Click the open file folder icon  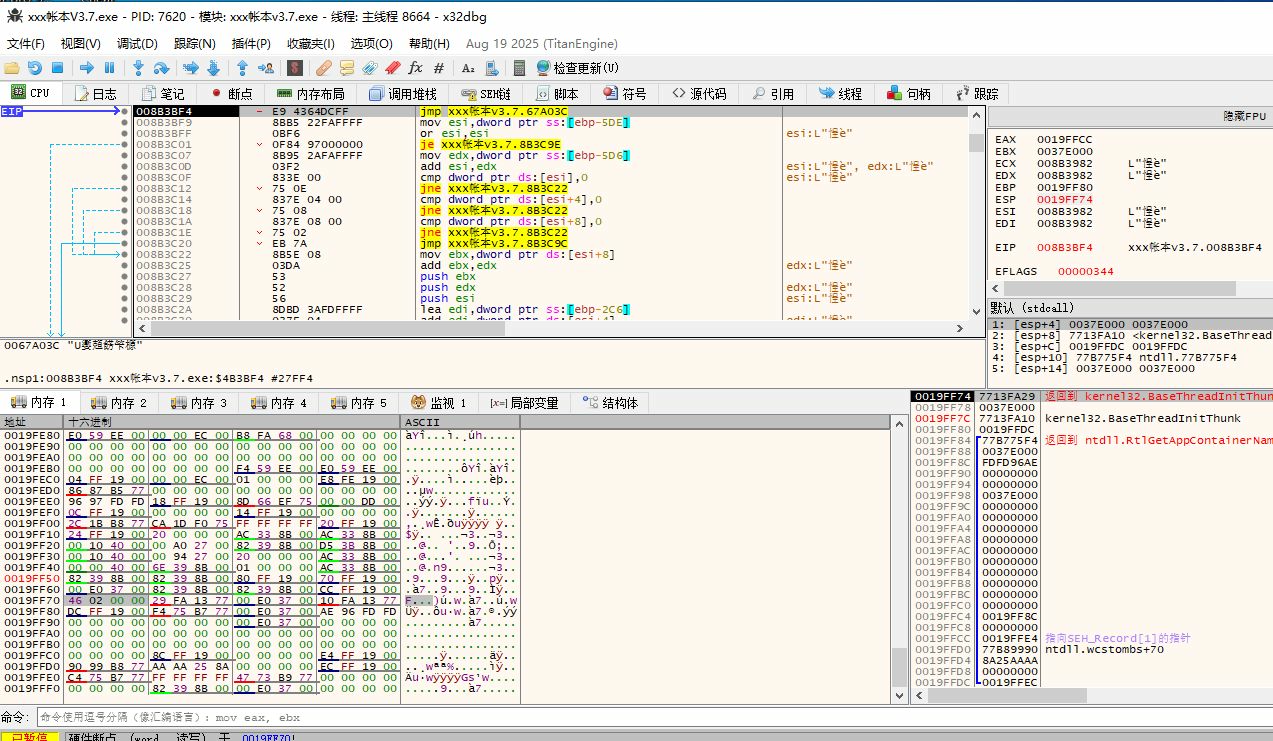(12, 68)
